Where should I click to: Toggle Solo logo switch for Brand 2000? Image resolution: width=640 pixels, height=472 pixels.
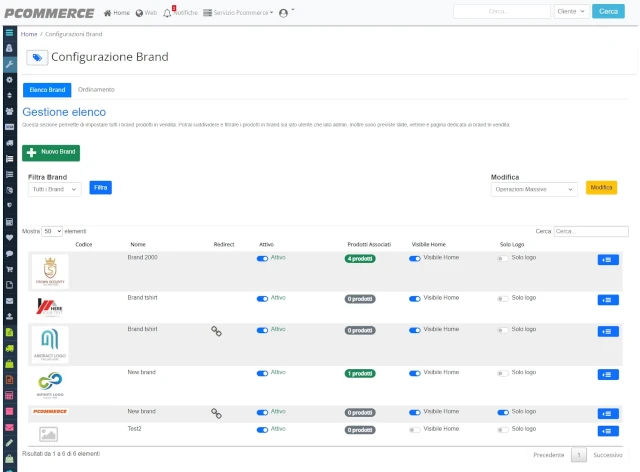(x=503, y=258)
